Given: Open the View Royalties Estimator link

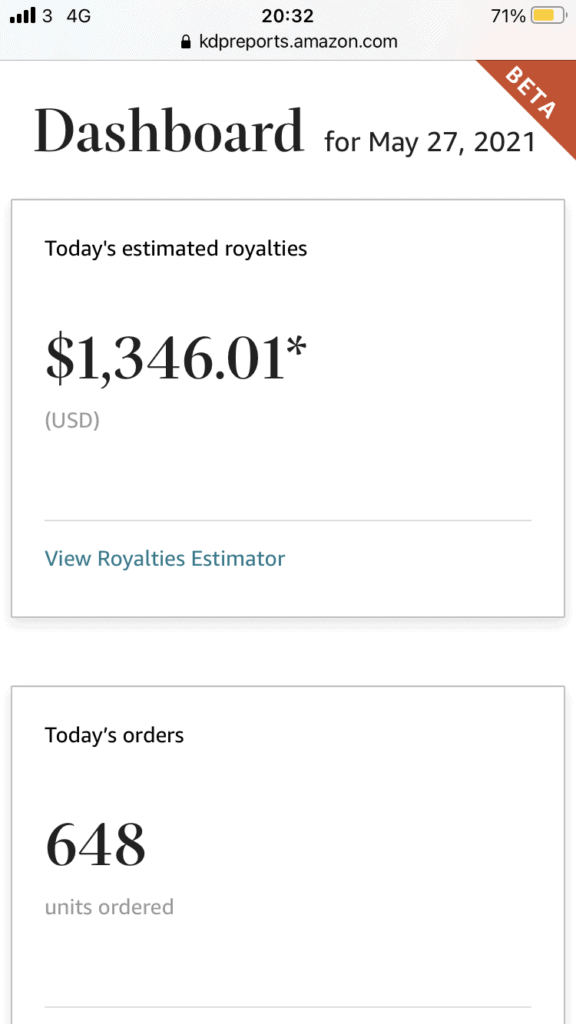Looking at the screenshot, I should coord(165,558).
